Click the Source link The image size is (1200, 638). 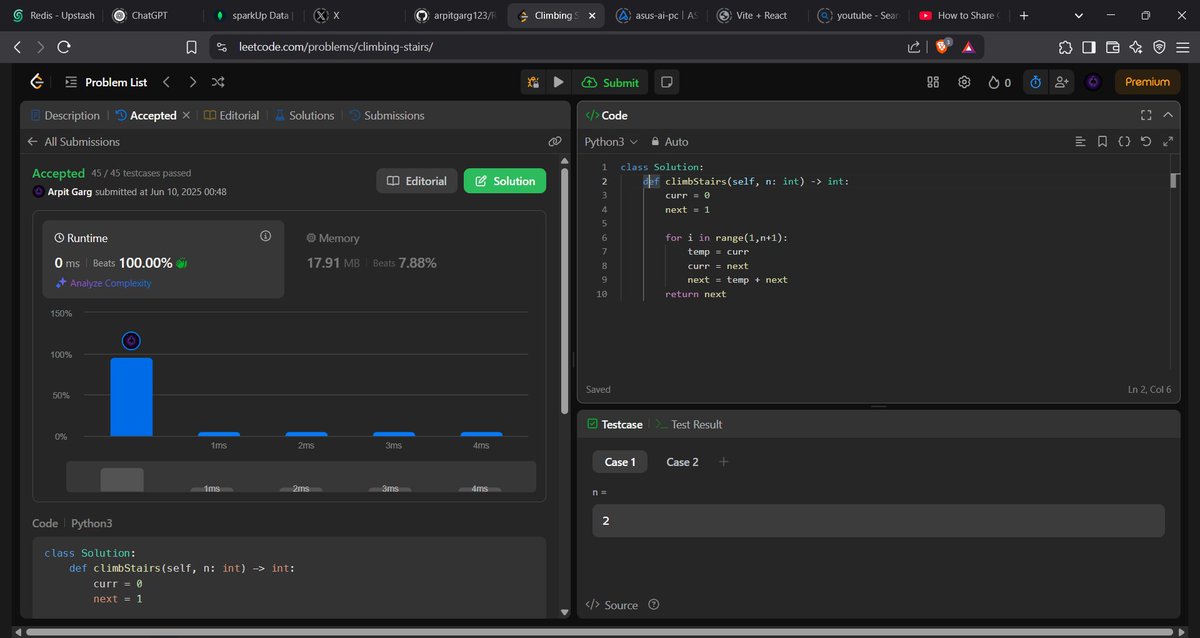[x=612, y=605]
